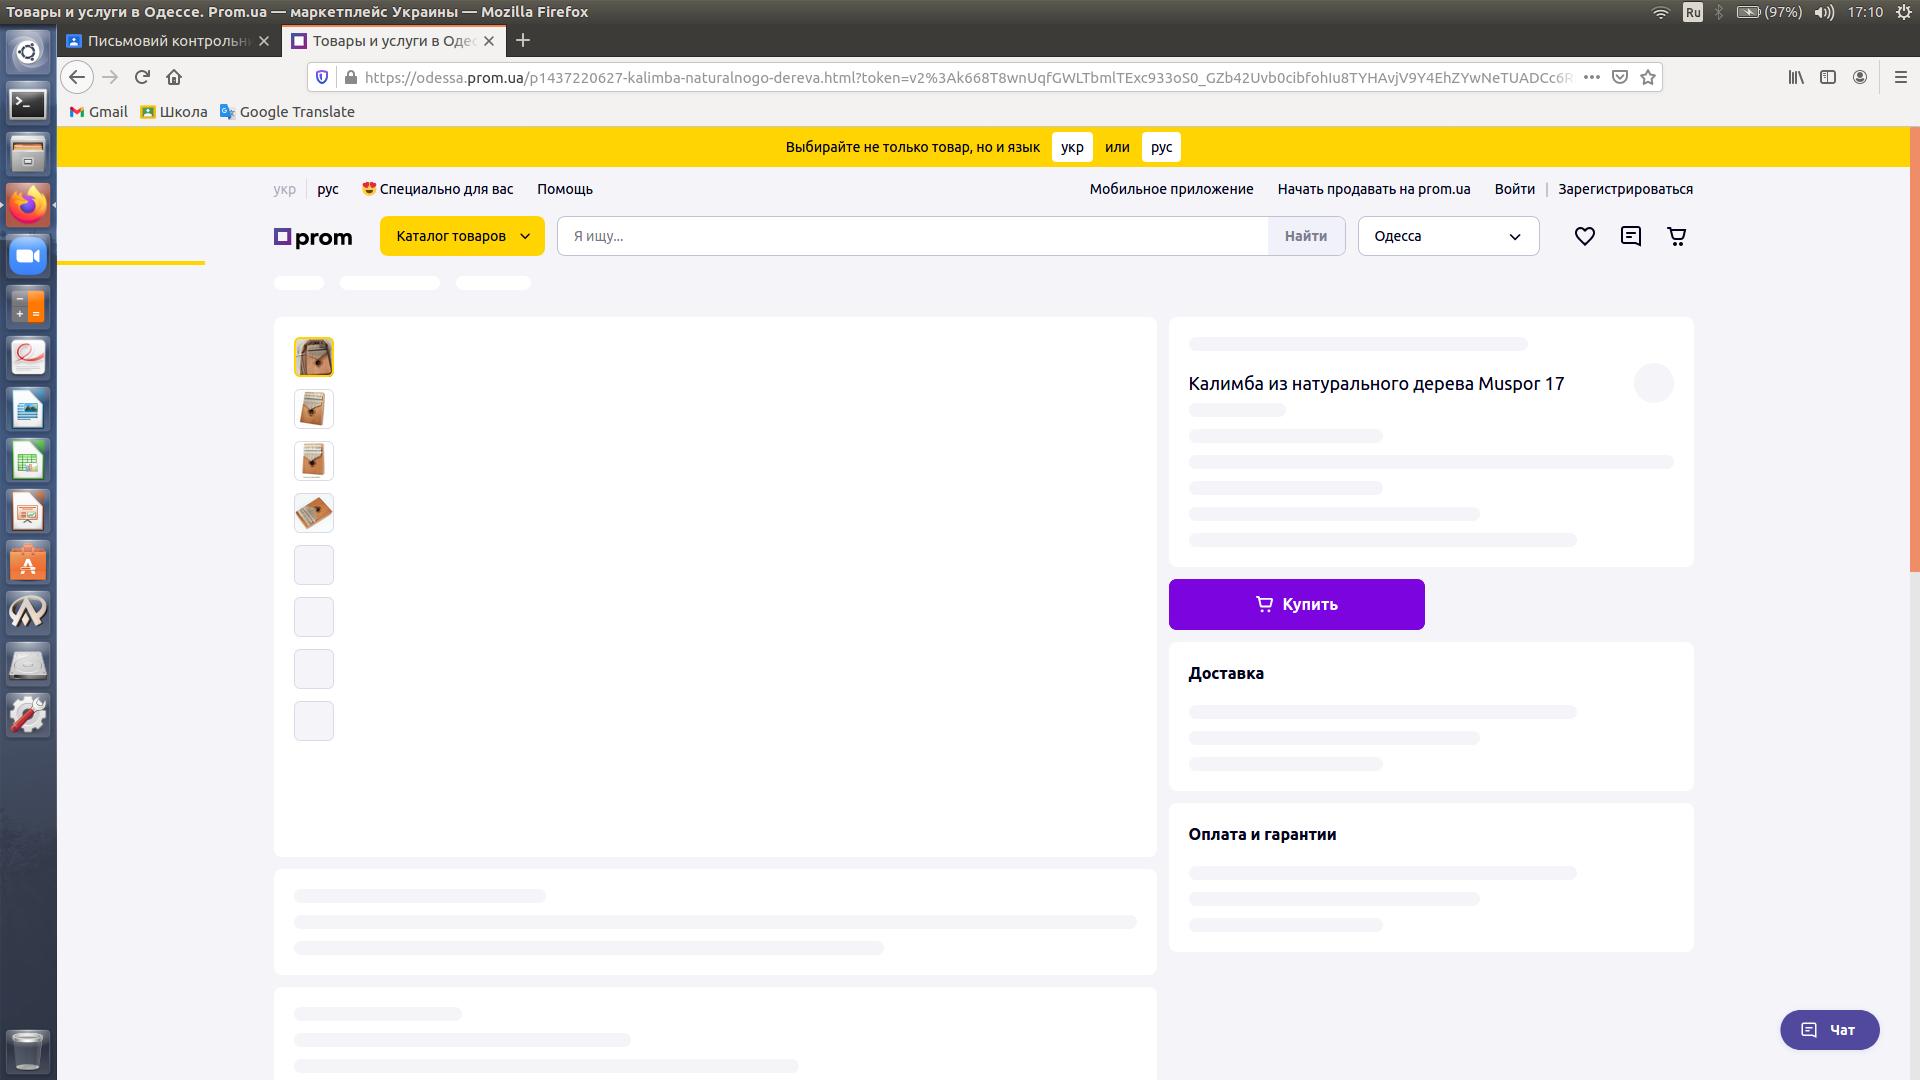Open page actions three-dots menu

pyautogui.click(x=1592, y=77)
